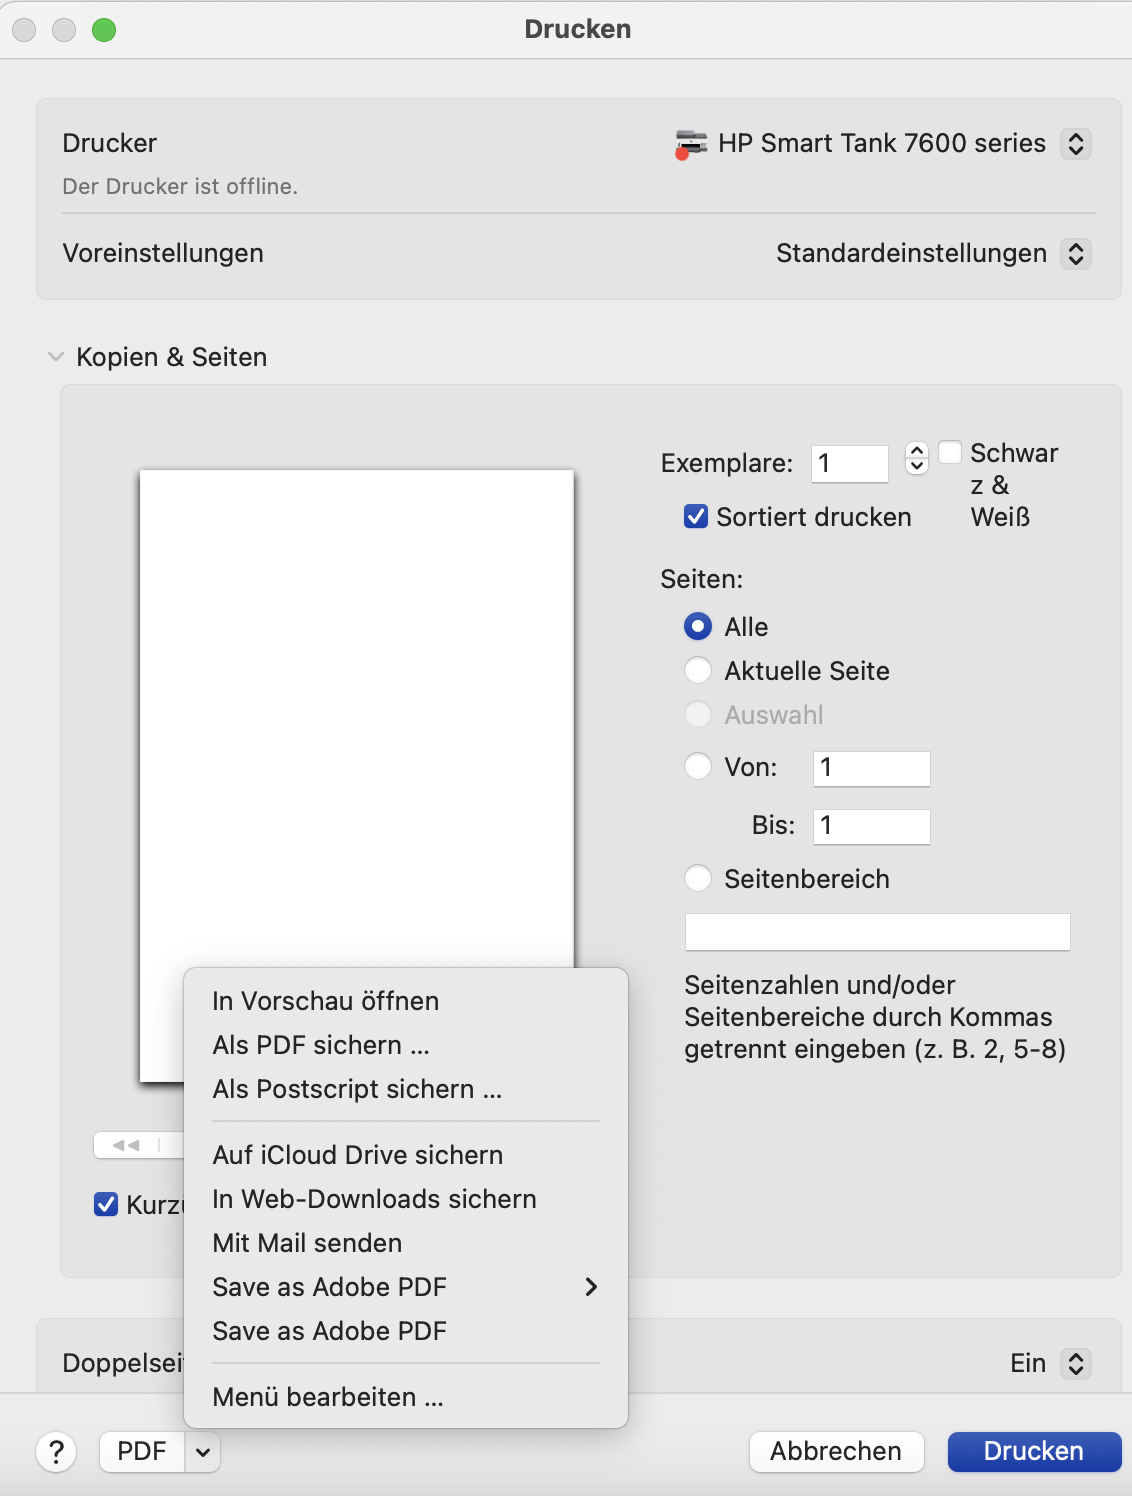Collapse the Kopien & Seiten section
Viewport: 1132px width, 1496px height.
pyautogui.click(x=56, y=356)
